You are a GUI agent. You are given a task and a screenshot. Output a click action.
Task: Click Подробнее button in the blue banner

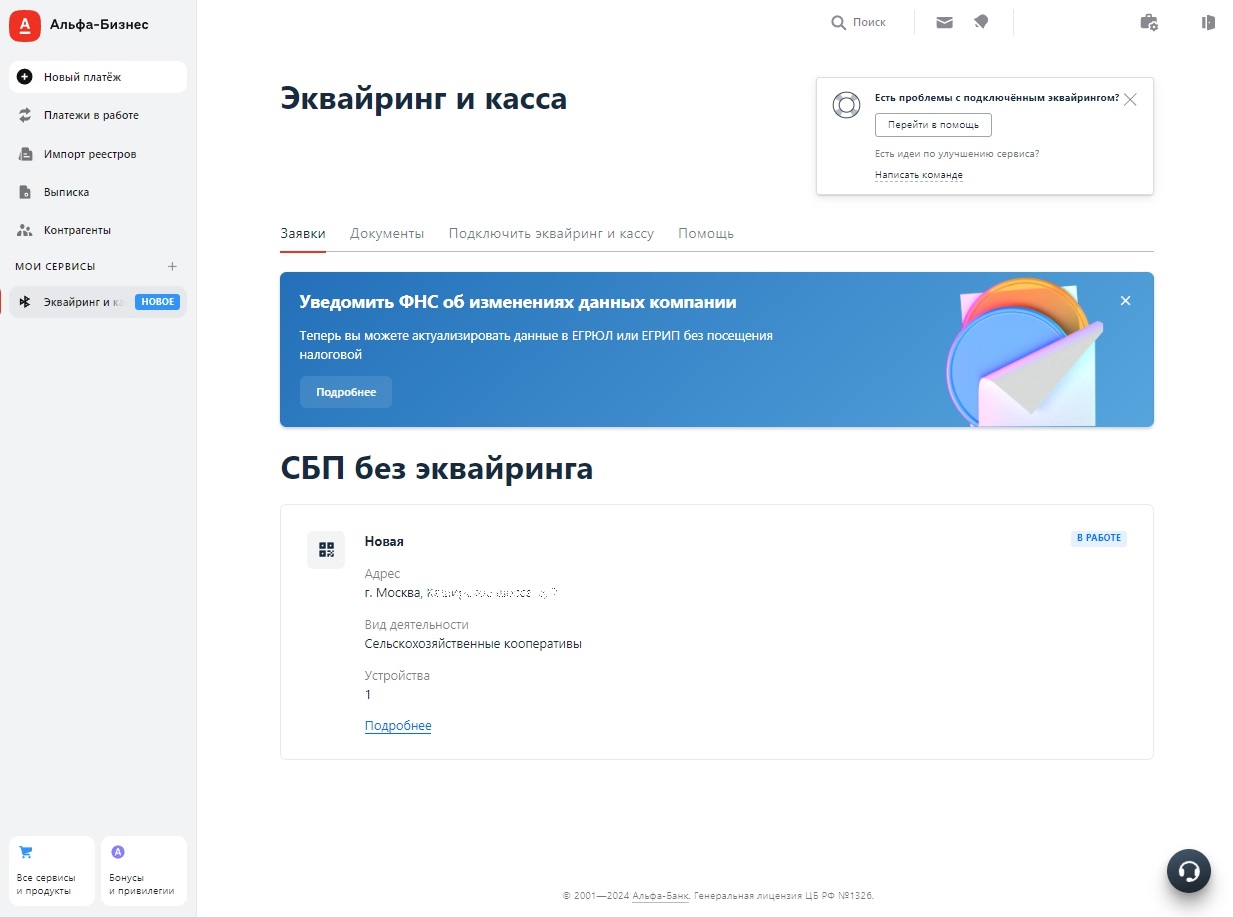point(346,392)
